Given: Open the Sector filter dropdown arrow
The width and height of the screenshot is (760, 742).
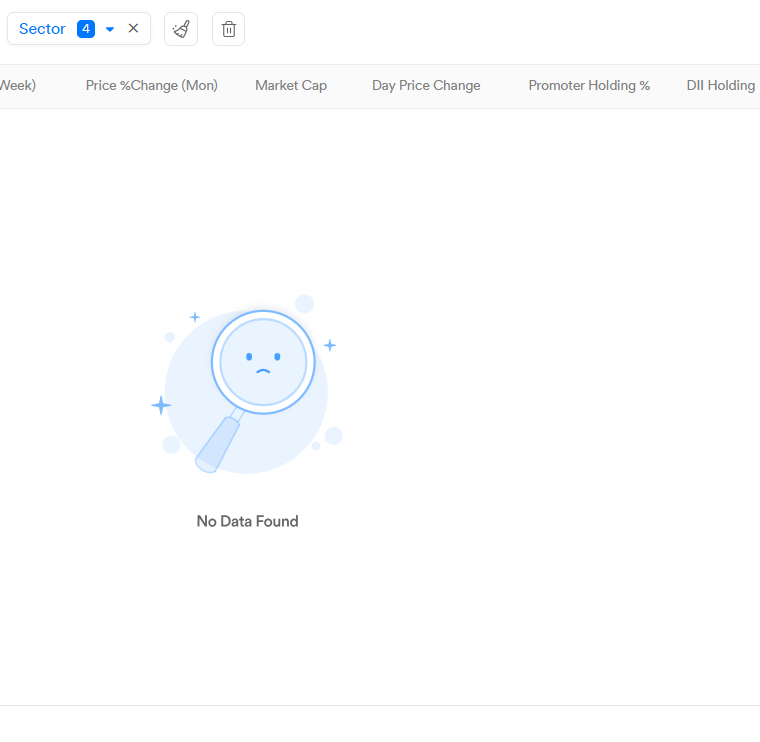Looking at the screenshot, I should pos(110,29).
